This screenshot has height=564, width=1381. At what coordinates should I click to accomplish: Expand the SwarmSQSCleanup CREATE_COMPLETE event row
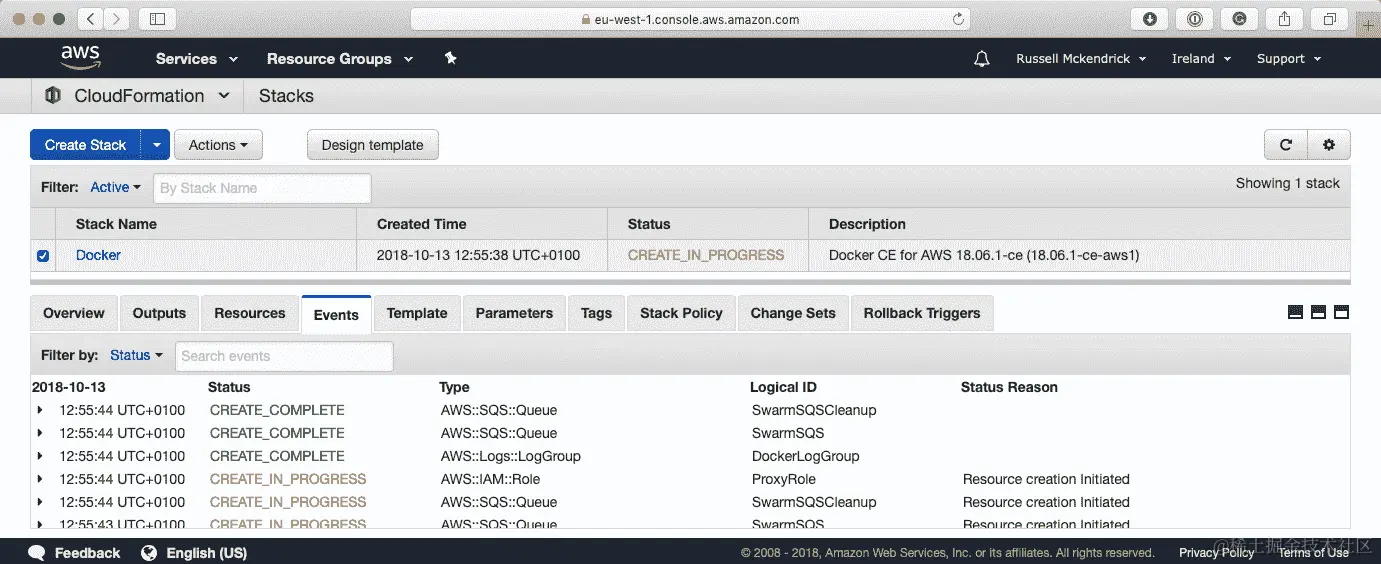click(x=40, y=410)
